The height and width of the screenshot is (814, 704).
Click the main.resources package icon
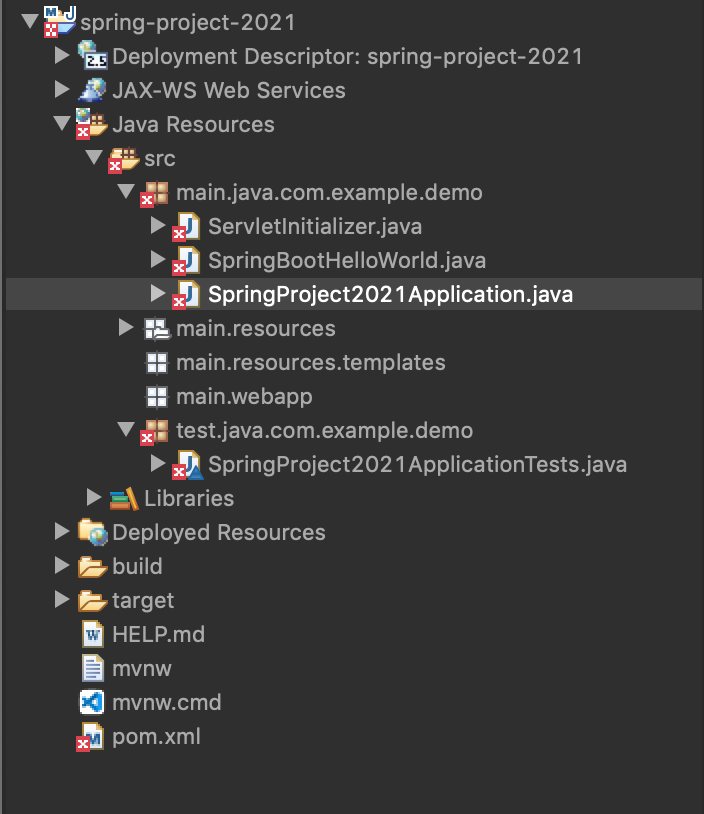pyautogui.click(x=157, y=329)
